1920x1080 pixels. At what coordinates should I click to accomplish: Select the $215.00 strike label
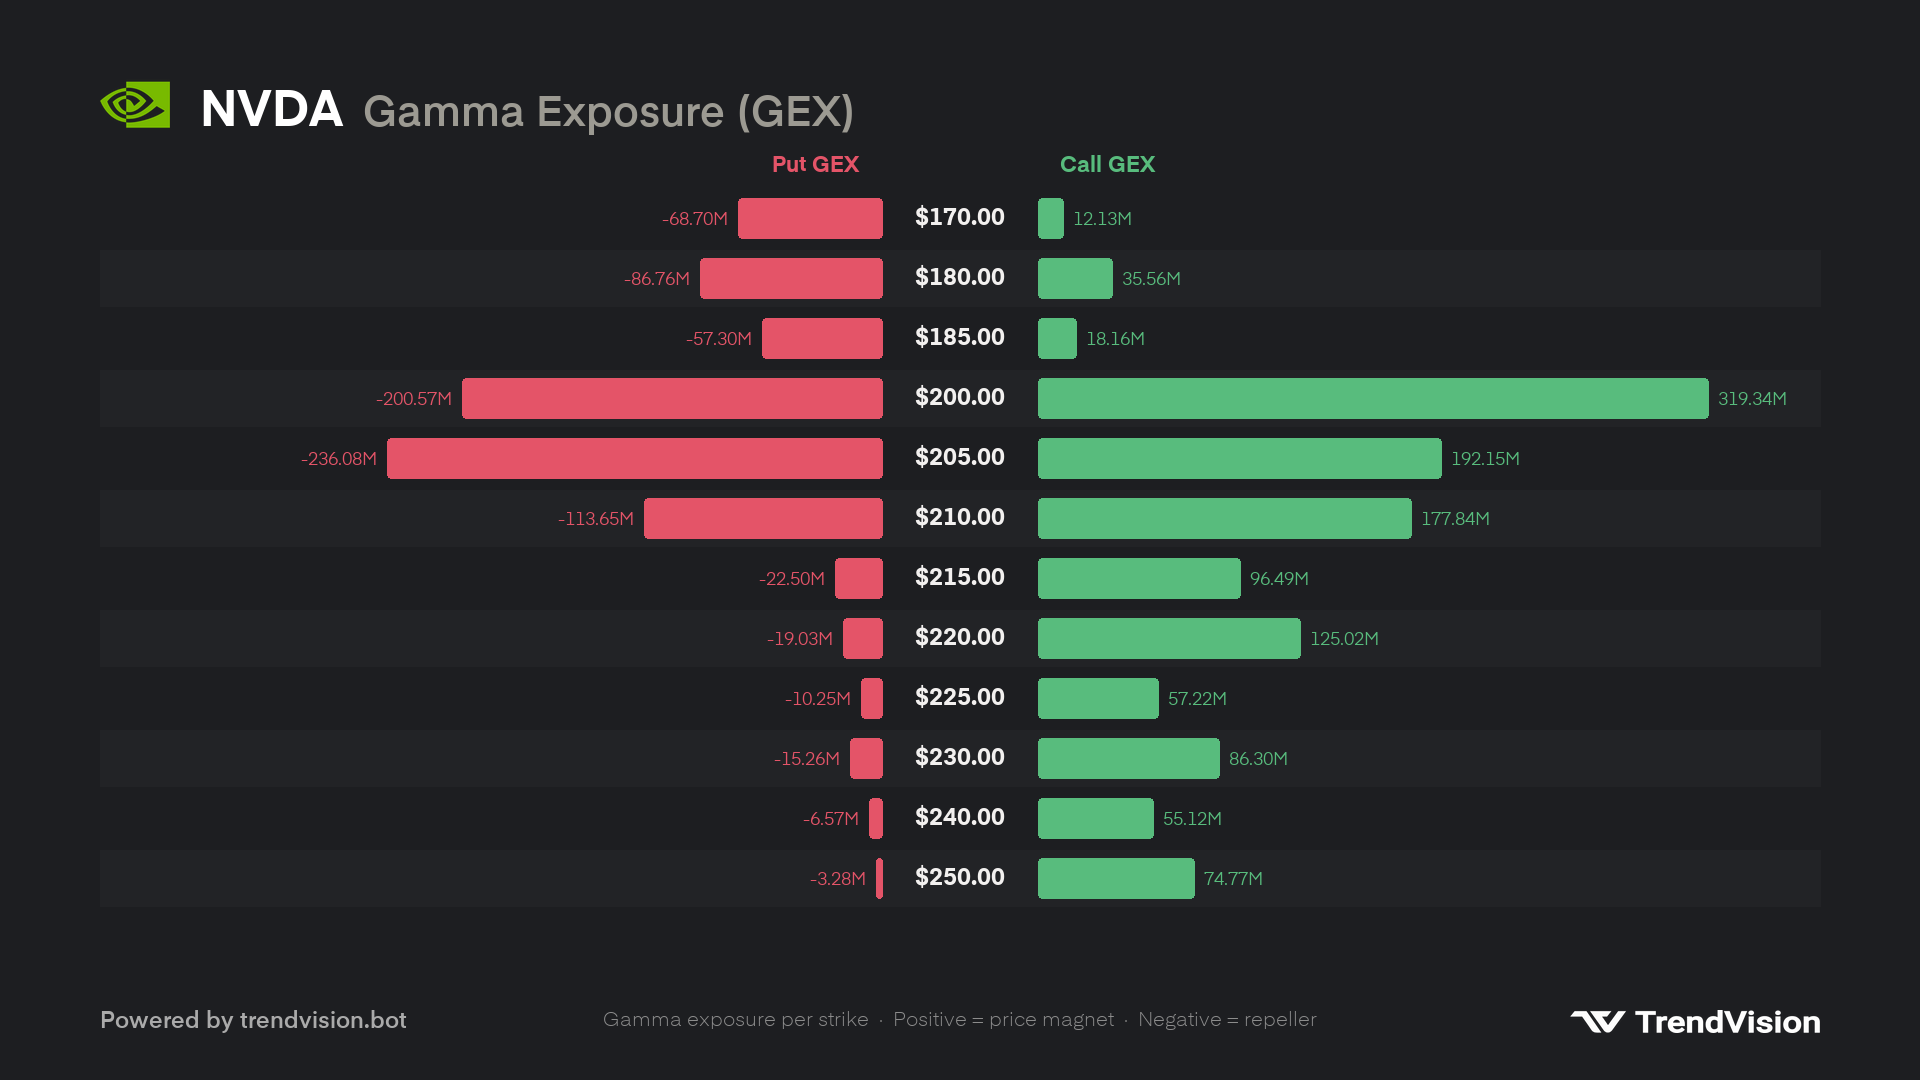click(x=960, y=577)
